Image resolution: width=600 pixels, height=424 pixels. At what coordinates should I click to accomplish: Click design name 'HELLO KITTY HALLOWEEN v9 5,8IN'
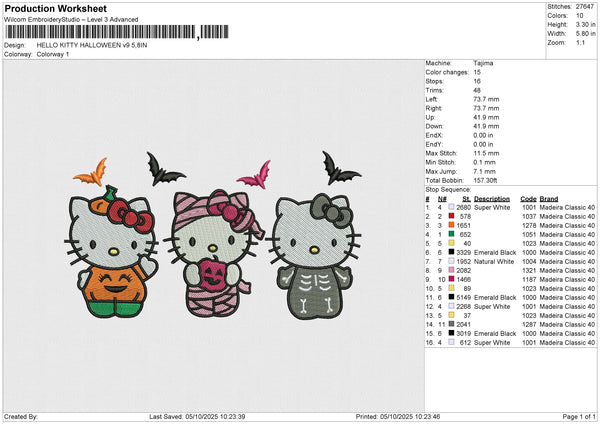tap(92, 45)
